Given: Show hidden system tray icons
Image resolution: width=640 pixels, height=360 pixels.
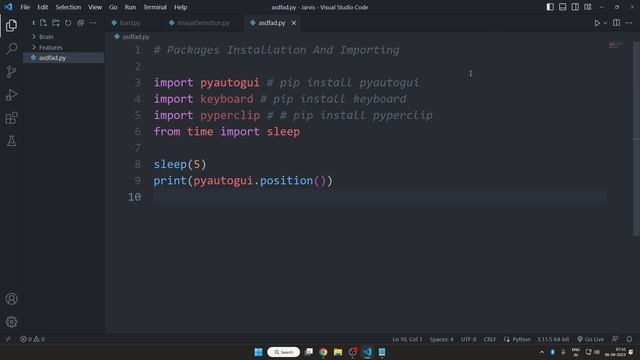Looking at the screenshot, I should (542, 352).
